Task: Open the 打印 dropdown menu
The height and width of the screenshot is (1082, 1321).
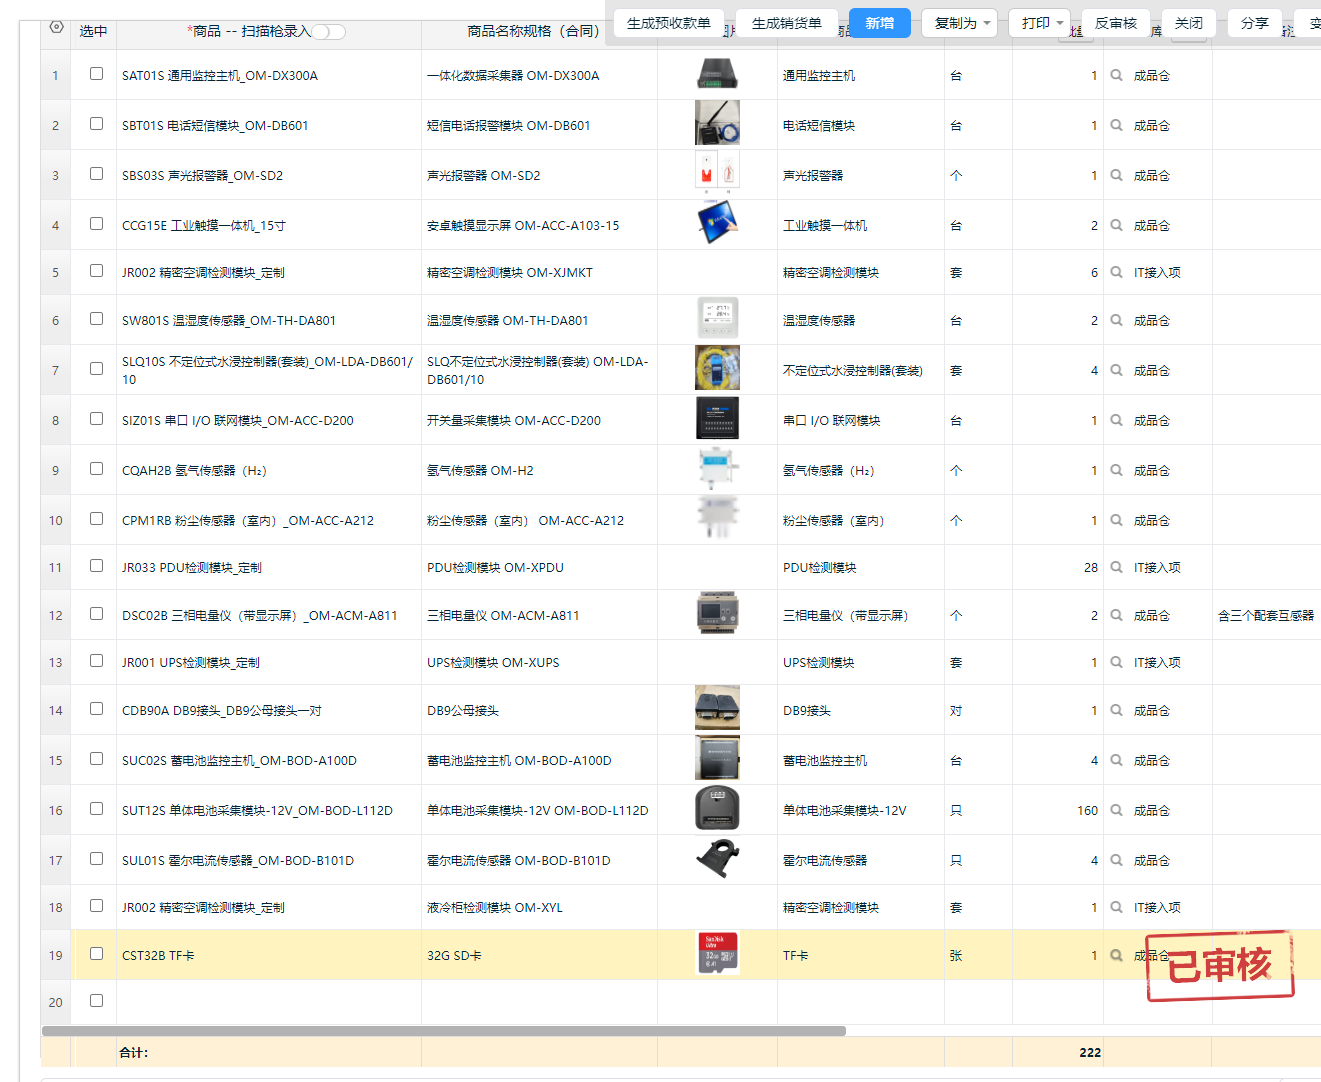Action: coord(1042,23)
